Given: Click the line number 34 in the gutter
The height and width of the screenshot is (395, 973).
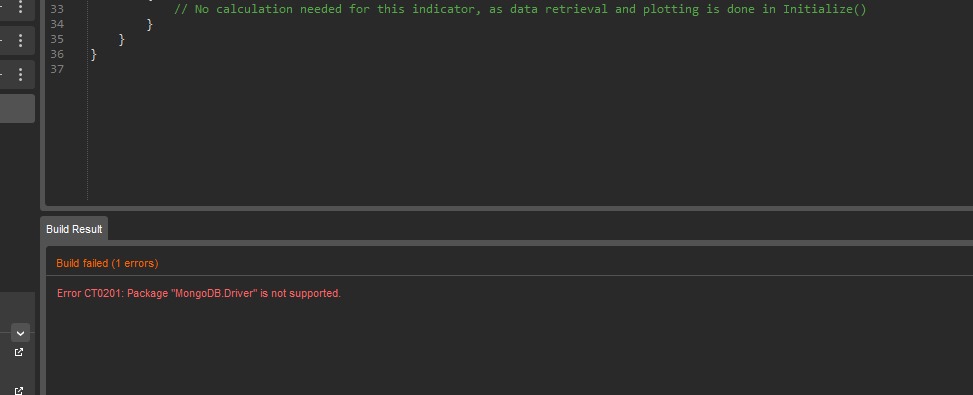Looking at the screenshot, I should coord(57,24).
